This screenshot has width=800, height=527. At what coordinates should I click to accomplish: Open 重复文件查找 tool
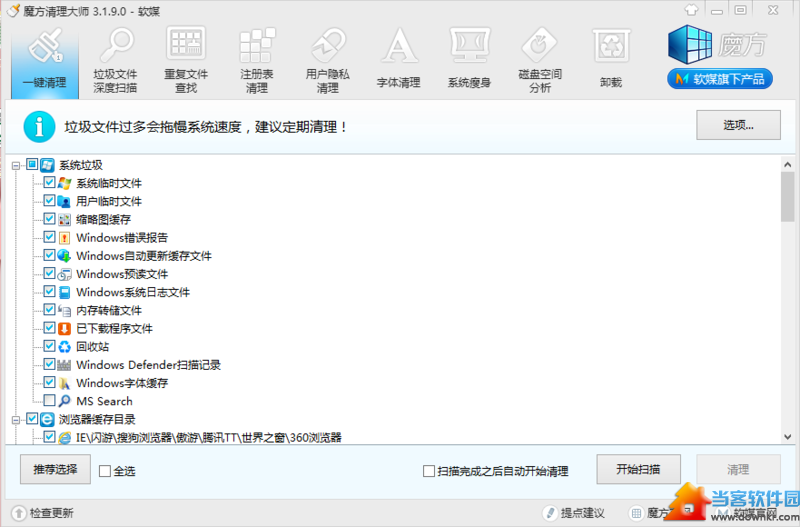tap(186, 60)
